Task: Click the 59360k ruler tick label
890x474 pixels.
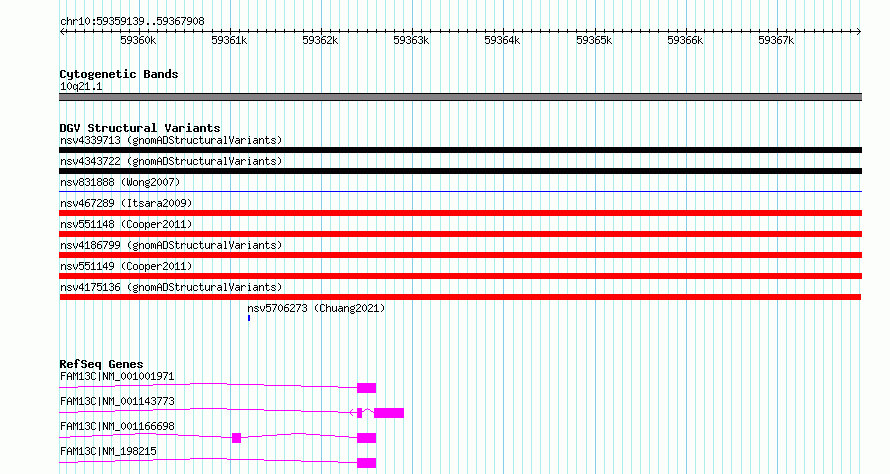Action: tap(138, 41)
